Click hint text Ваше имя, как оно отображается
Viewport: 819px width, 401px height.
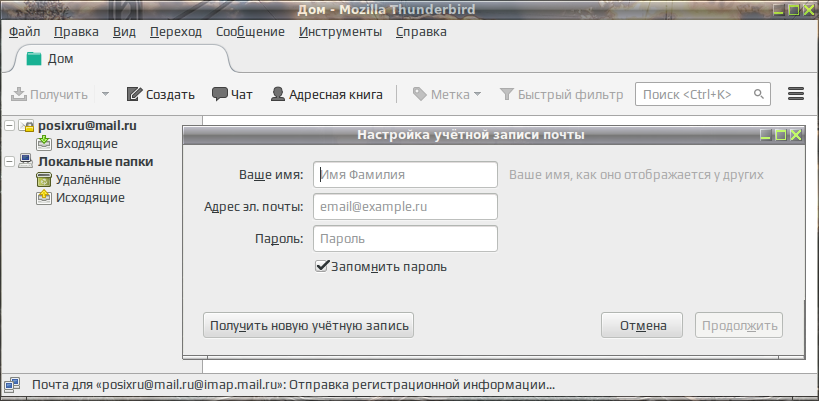tap(636, 175)
